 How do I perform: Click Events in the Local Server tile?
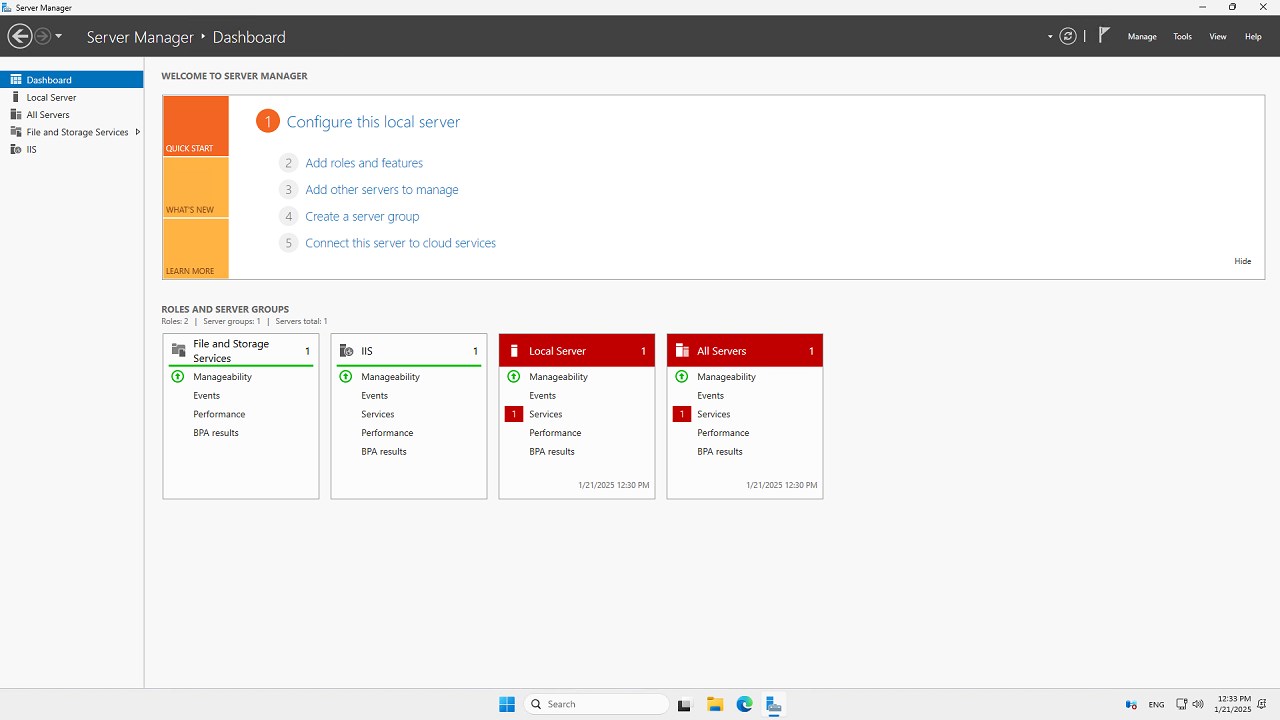(542, 396)
